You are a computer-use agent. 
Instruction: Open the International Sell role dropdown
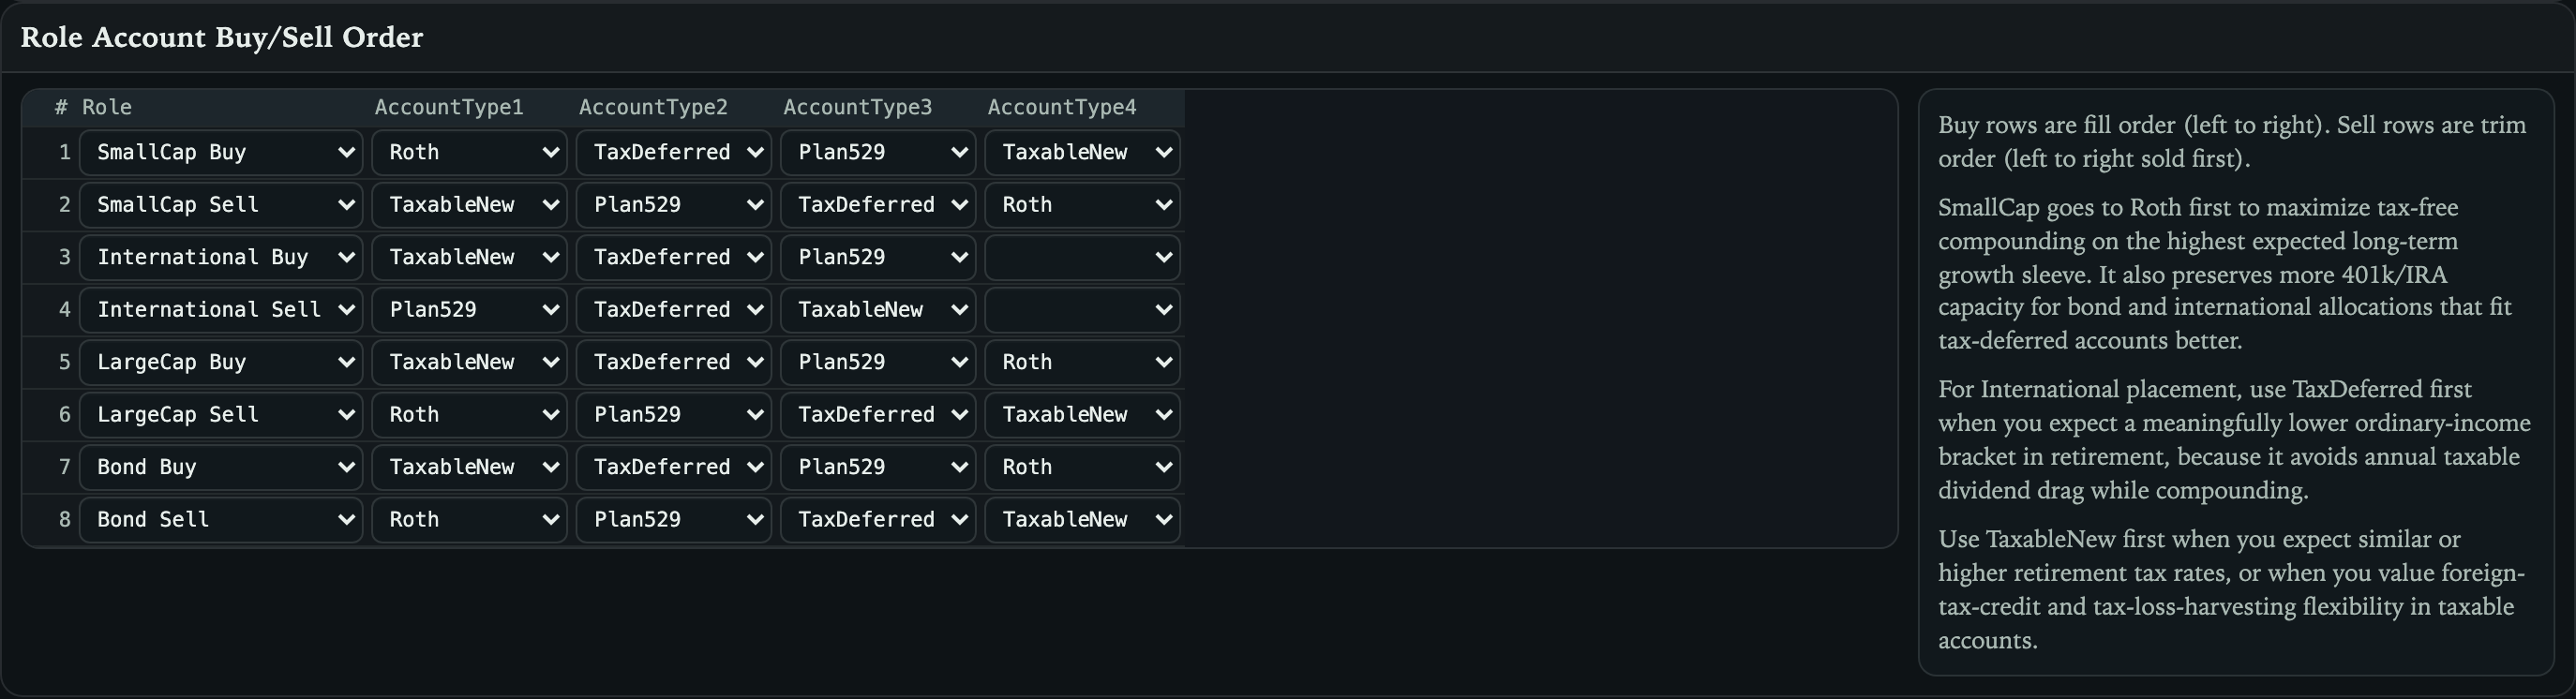pos(221,310)
